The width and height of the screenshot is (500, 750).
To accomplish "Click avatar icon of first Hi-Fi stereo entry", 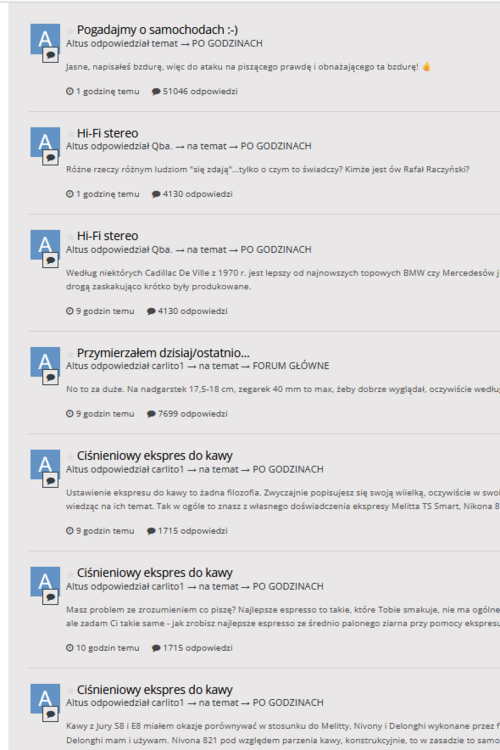I will tap(45, 142).
